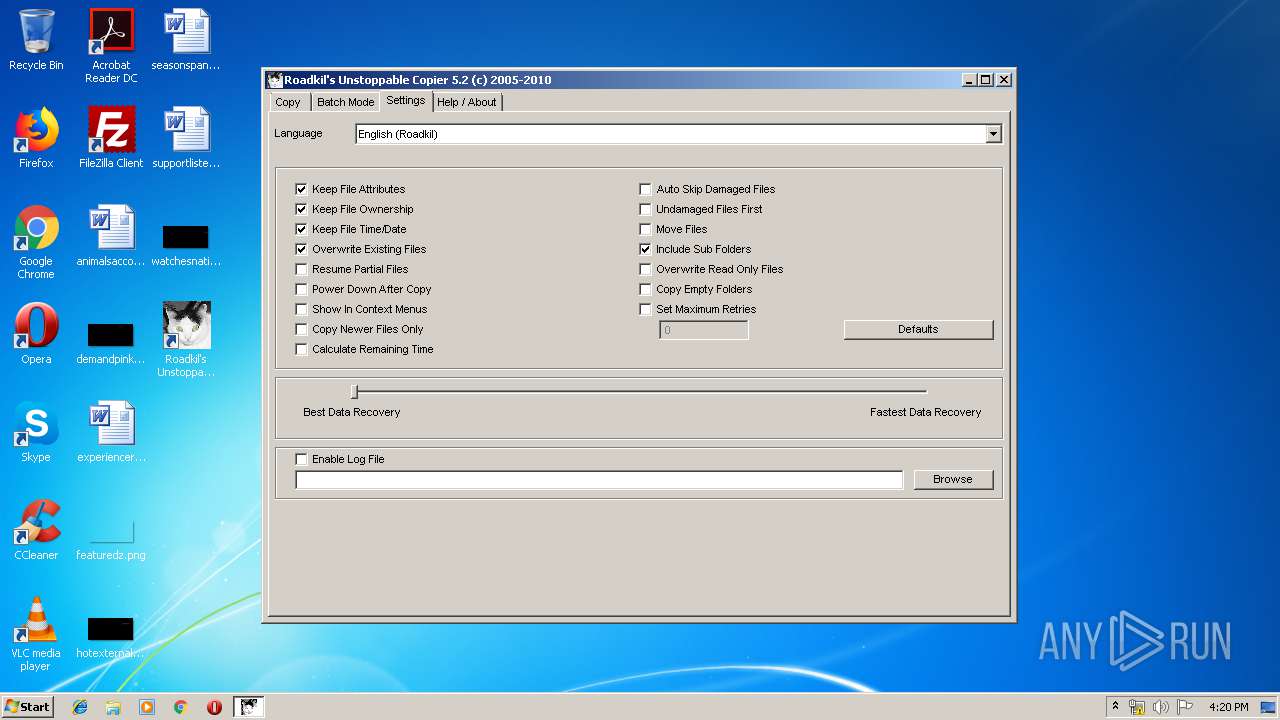Toggle Keep File Time/Date option

tap(301, 229)
